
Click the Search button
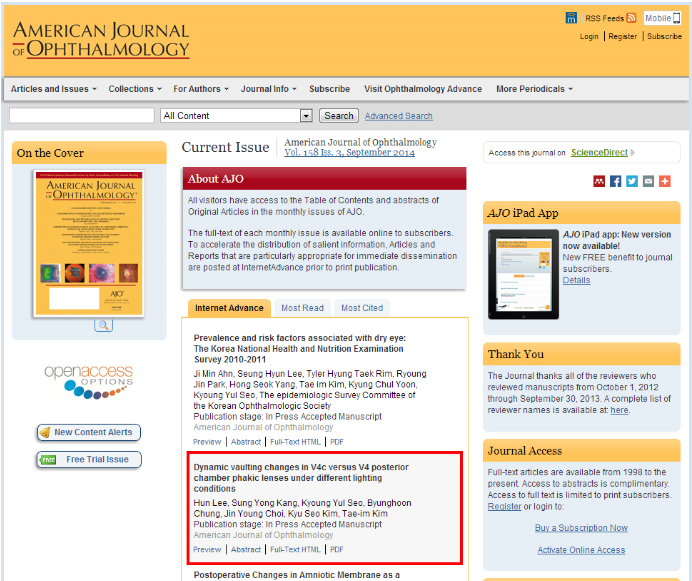(339, 116)
